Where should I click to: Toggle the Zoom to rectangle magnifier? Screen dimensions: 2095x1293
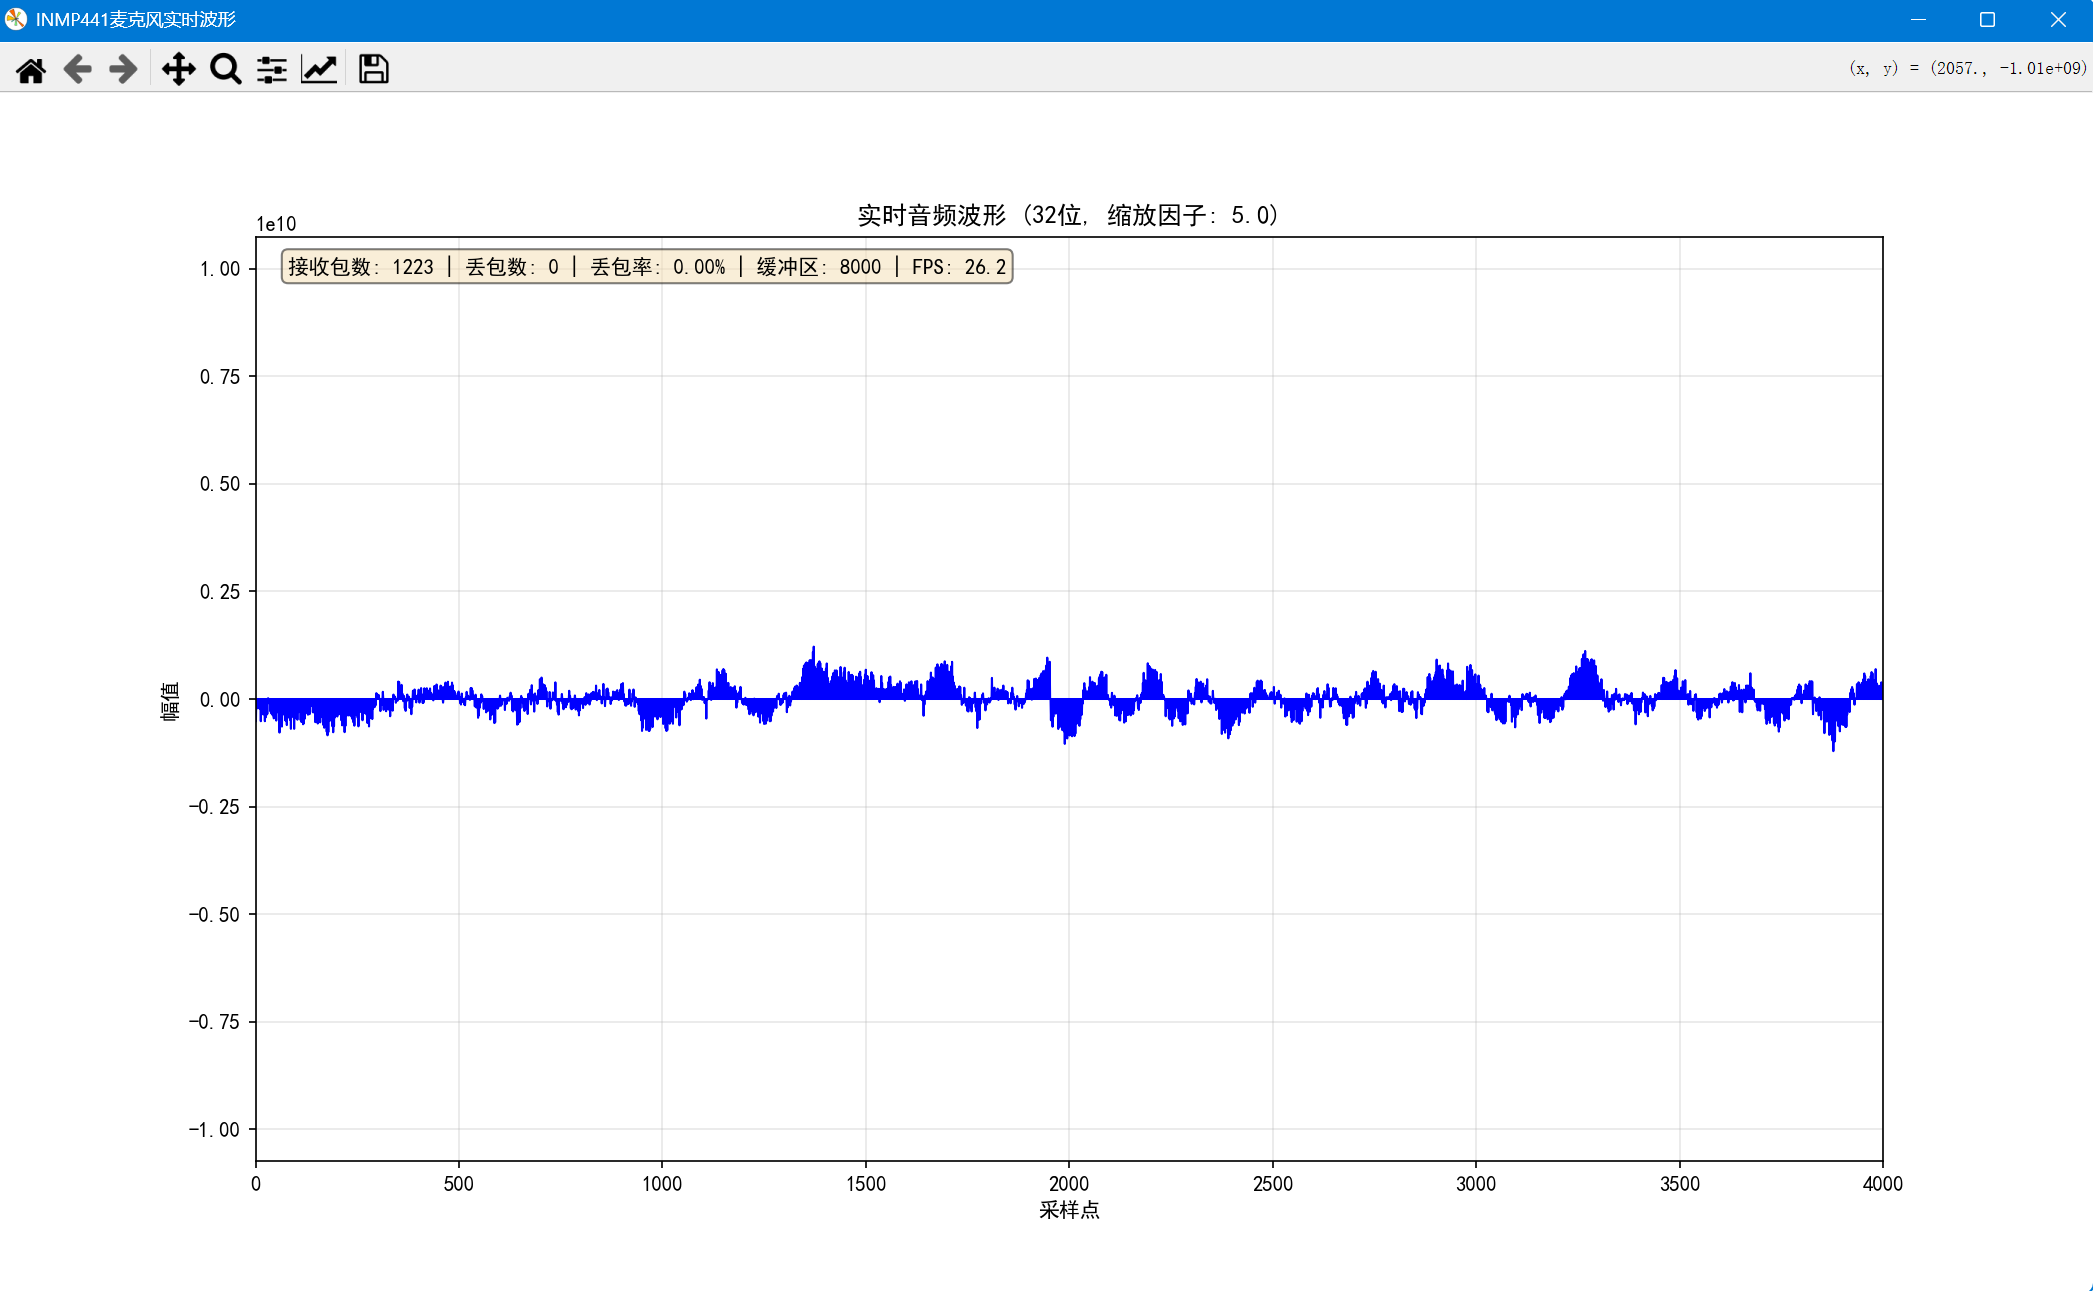pyautogui.click(x=225, y=69)
